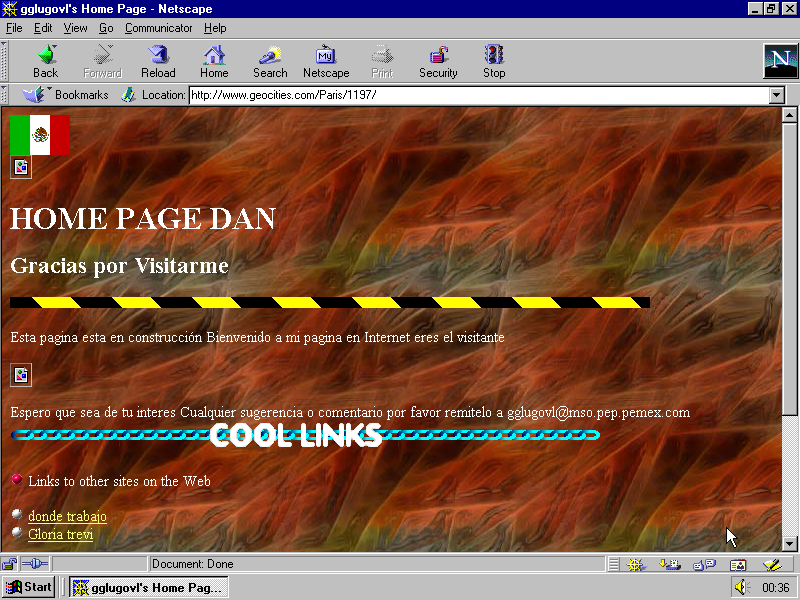Click the security padlock in status bar
The image size is (800, 600).
(9, 564)
